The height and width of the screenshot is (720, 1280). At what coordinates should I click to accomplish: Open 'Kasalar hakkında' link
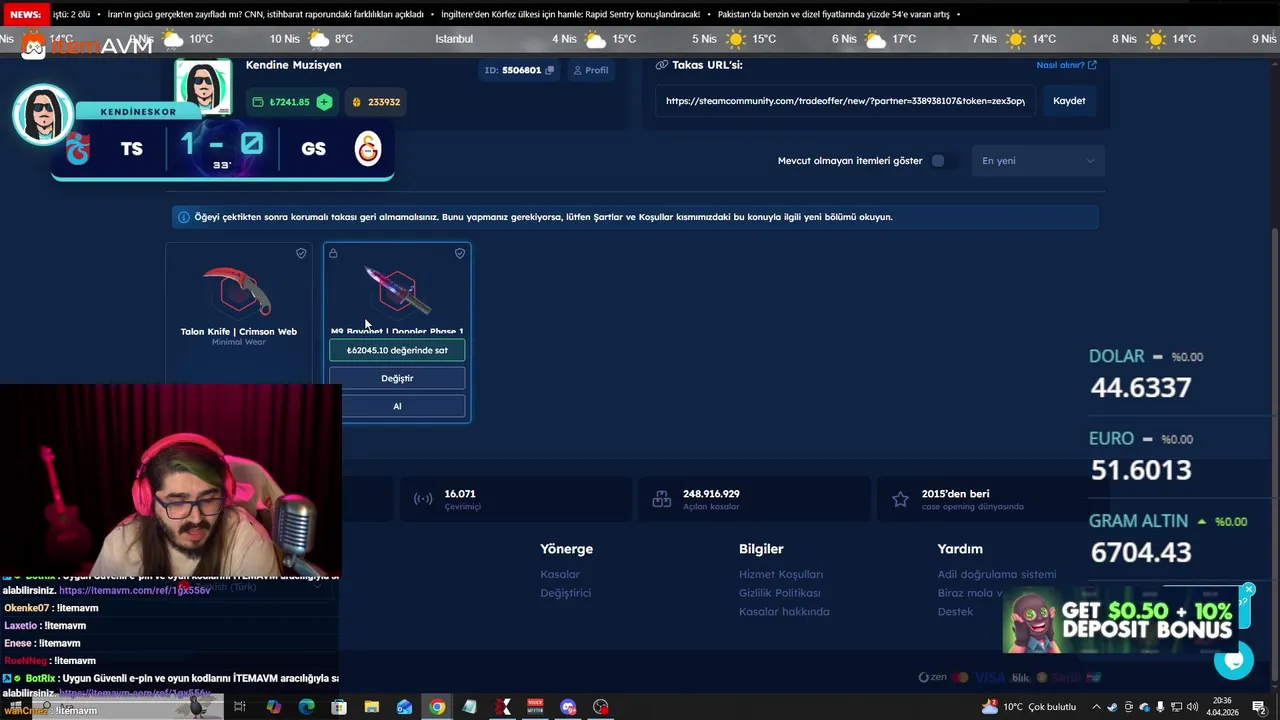click(784, 612)
